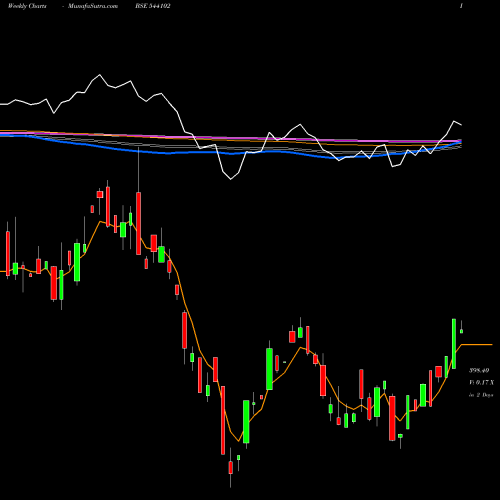500x500 pixels.
Task: Click the 'V: 0.17 X' volume text
Action: [481, 382]
